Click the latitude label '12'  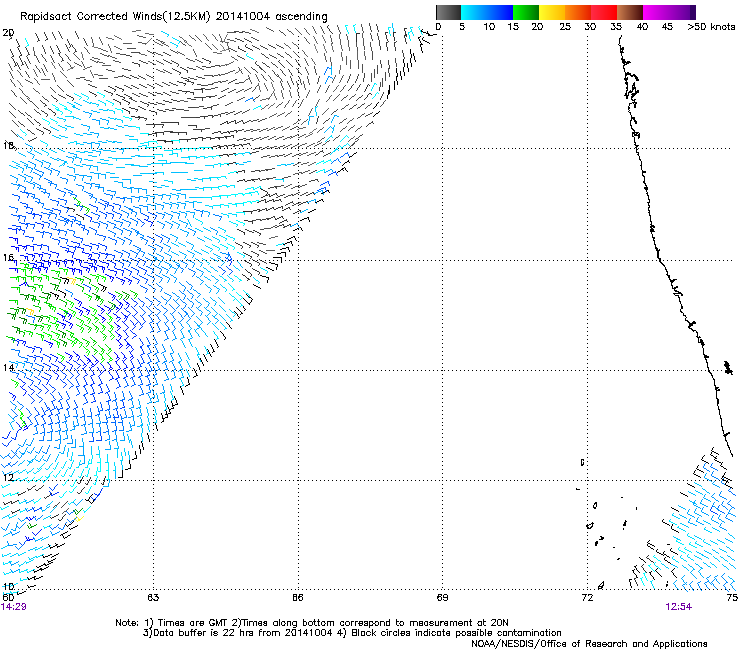pos(8,478)
